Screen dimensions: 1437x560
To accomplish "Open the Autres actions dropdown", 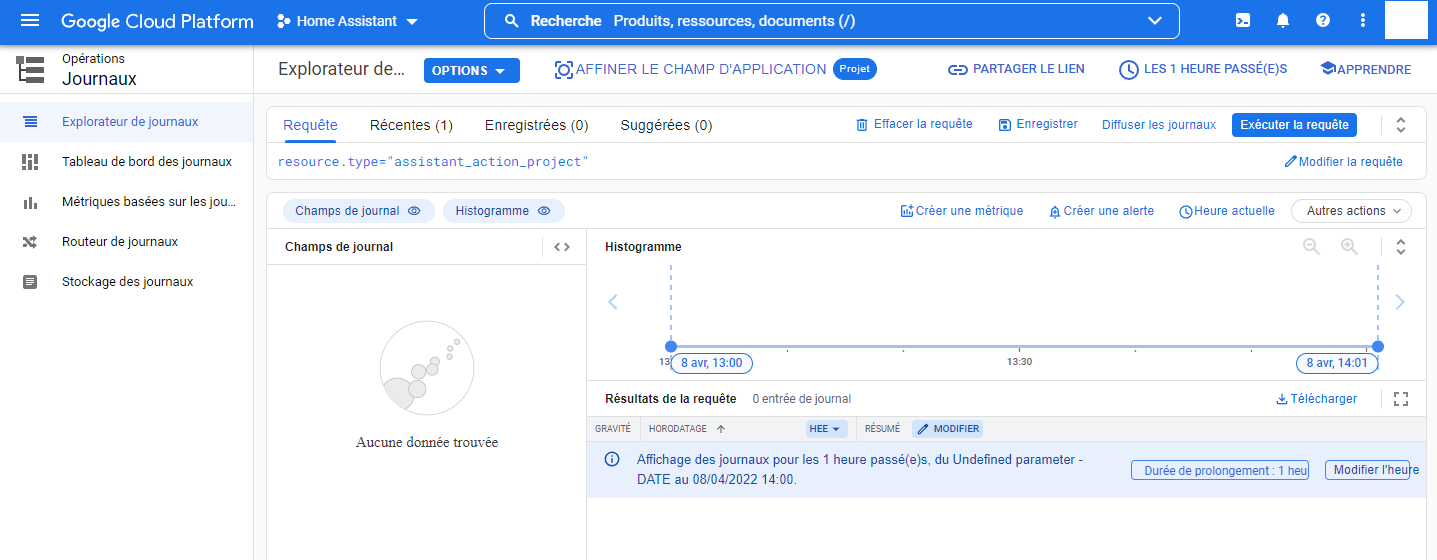I will pyautogui.click(x=1351, y=211).
